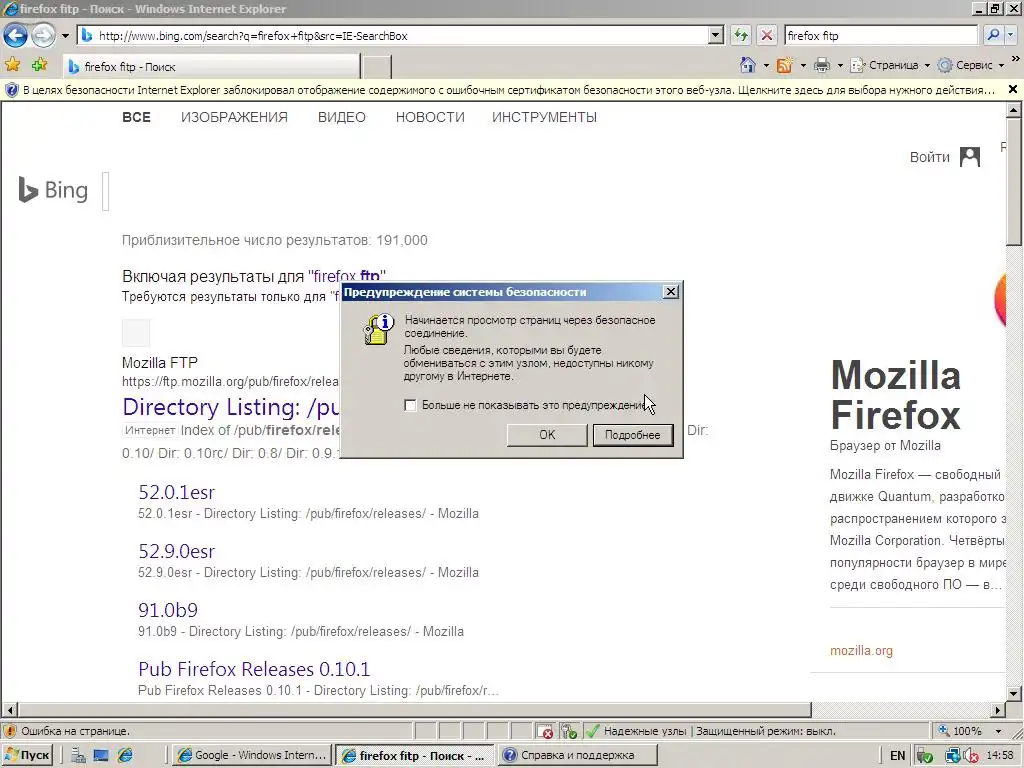Click the zoom level 100% button
This screenshot has height=768, width=1024.
pyautogui.click(x=960, y=731)
